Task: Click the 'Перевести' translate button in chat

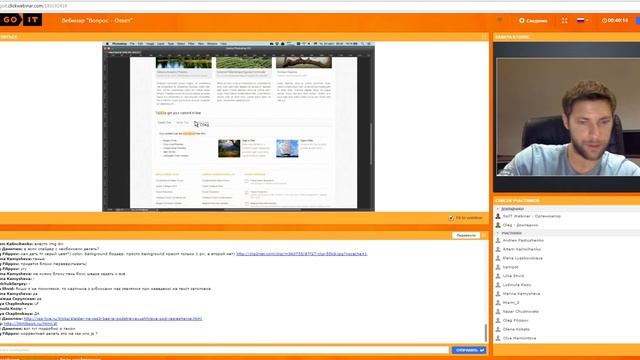Action: click(x=466, y=236)
